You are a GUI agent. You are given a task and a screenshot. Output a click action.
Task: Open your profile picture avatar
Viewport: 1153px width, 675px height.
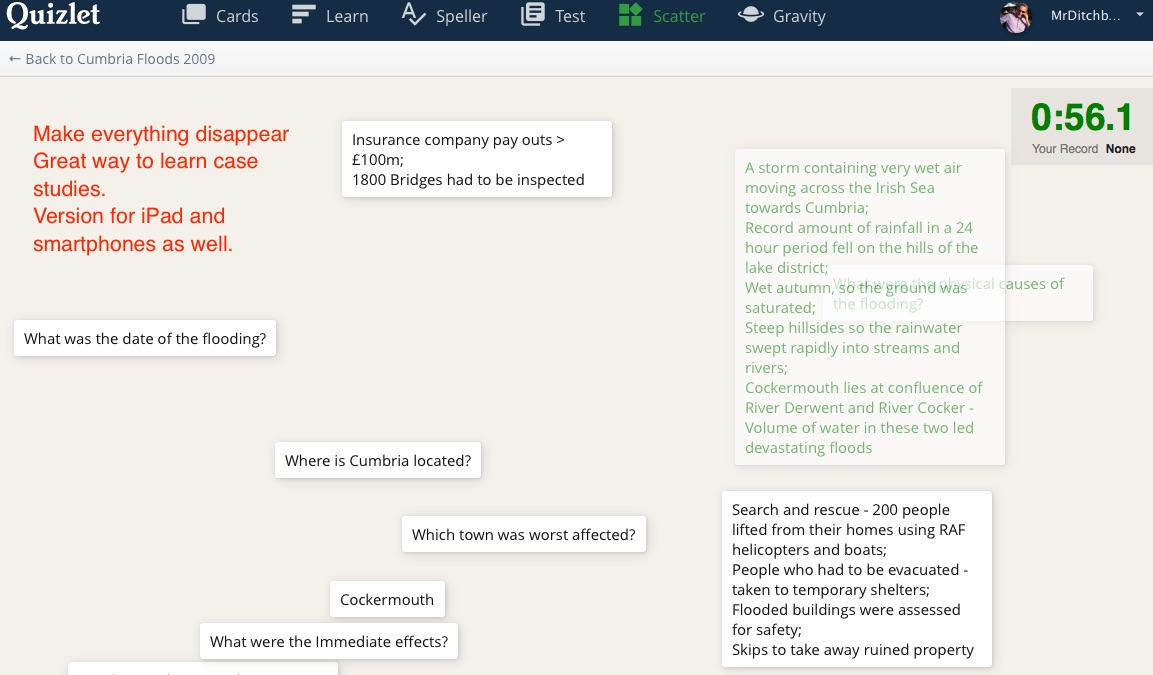(x=1015, y=17)
